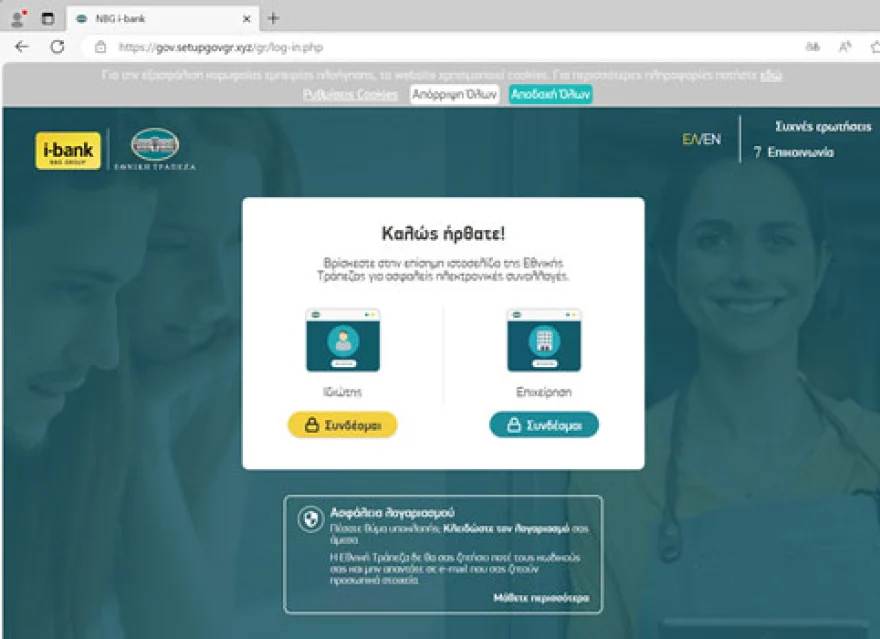This screenshot has width=880, height=639.
Task: Open the Ρυθμίσεις Cookies link
Action: click(x=350, y=94)
